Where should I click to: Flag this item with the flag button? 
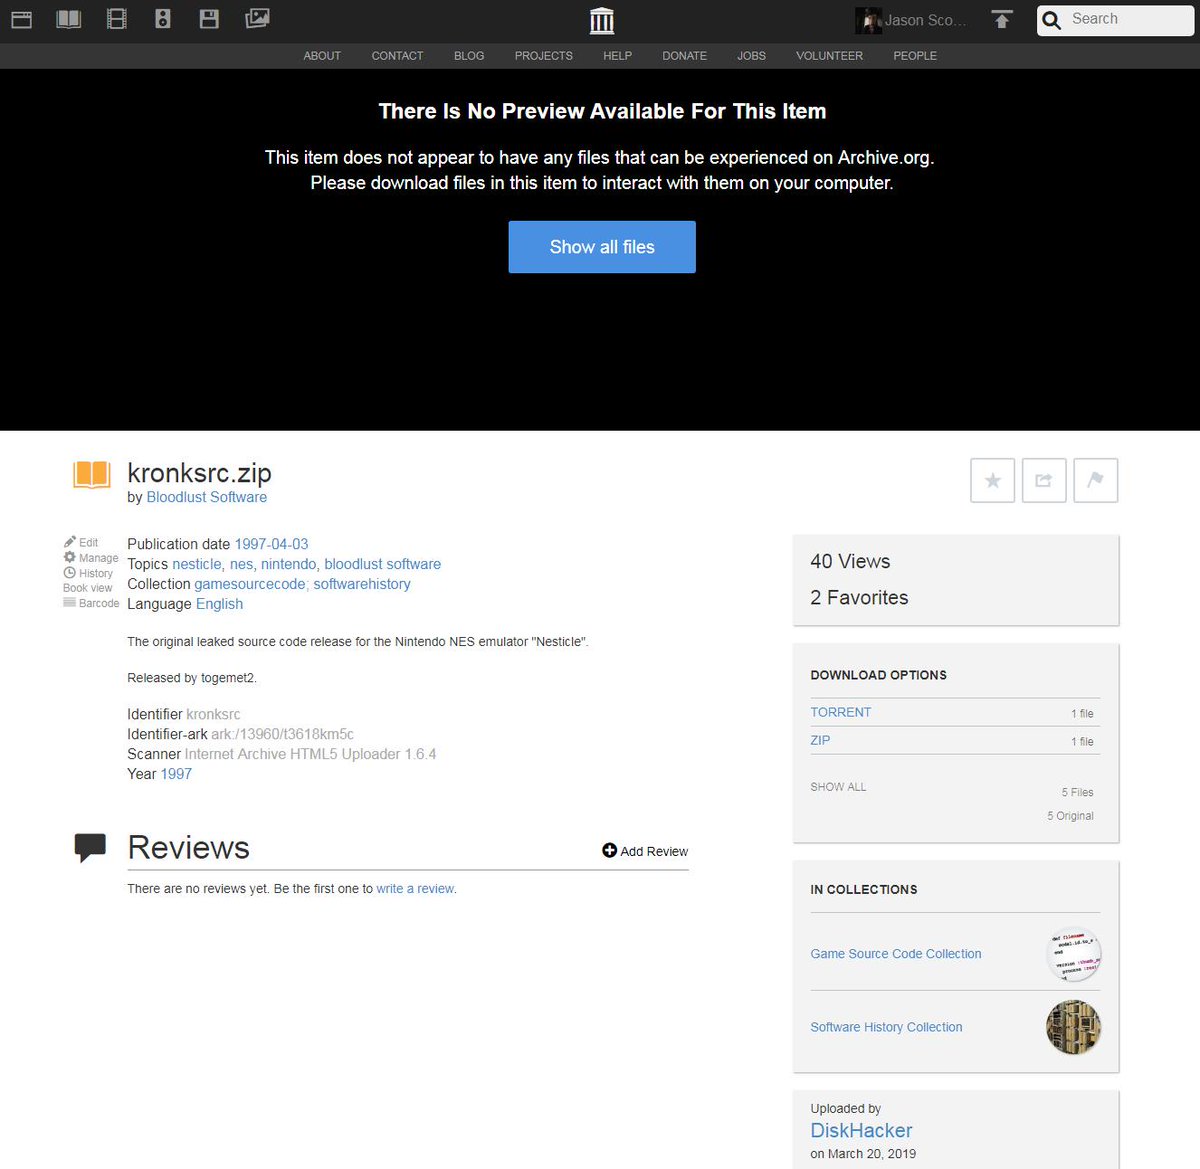(x=1095, y=481)
